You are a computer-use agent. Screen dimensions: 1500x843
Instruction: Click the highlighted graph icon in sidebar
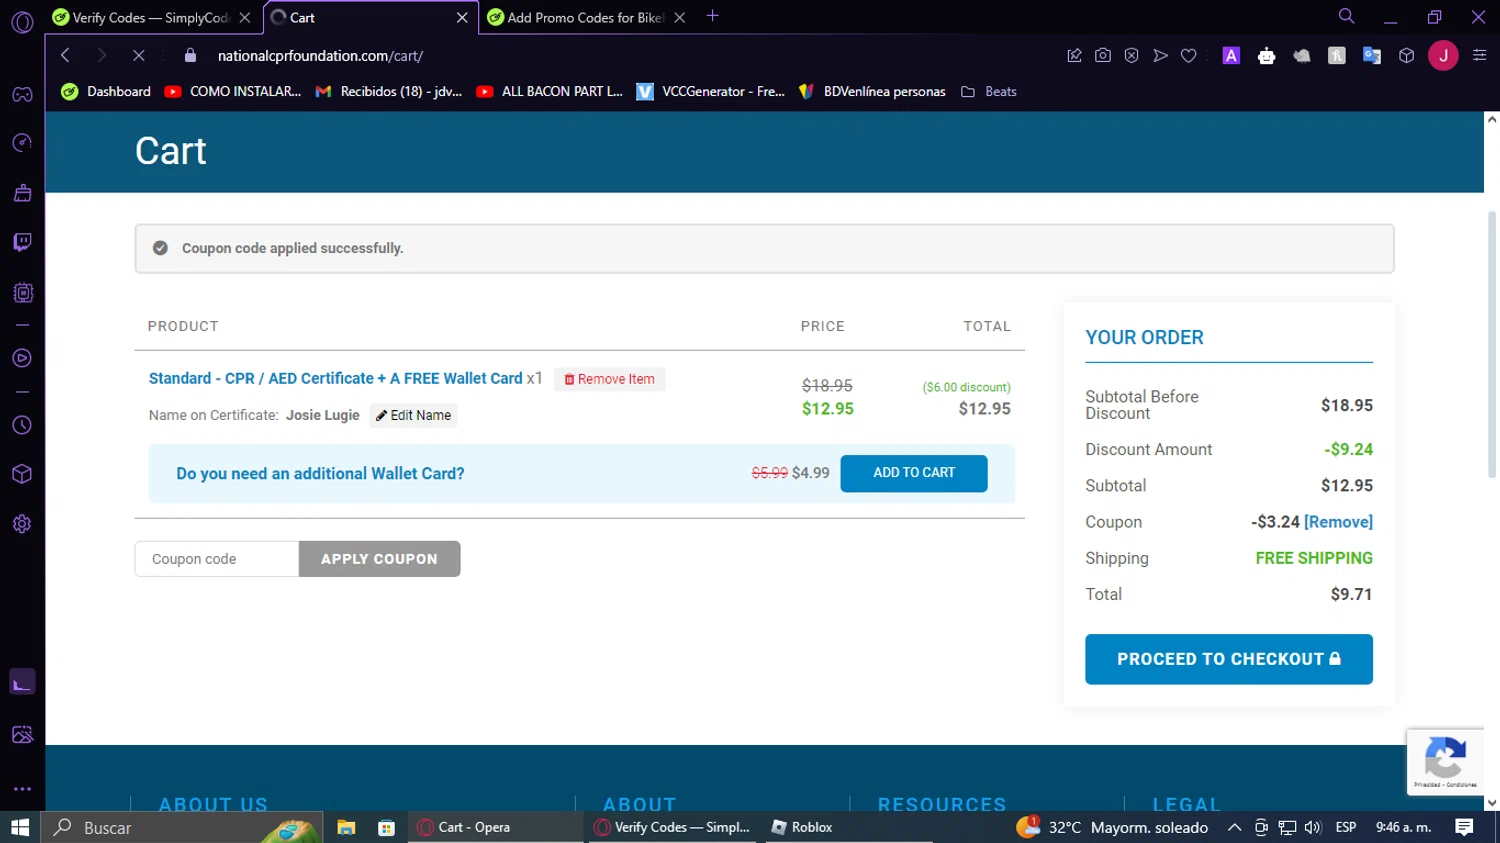point(22,682)
